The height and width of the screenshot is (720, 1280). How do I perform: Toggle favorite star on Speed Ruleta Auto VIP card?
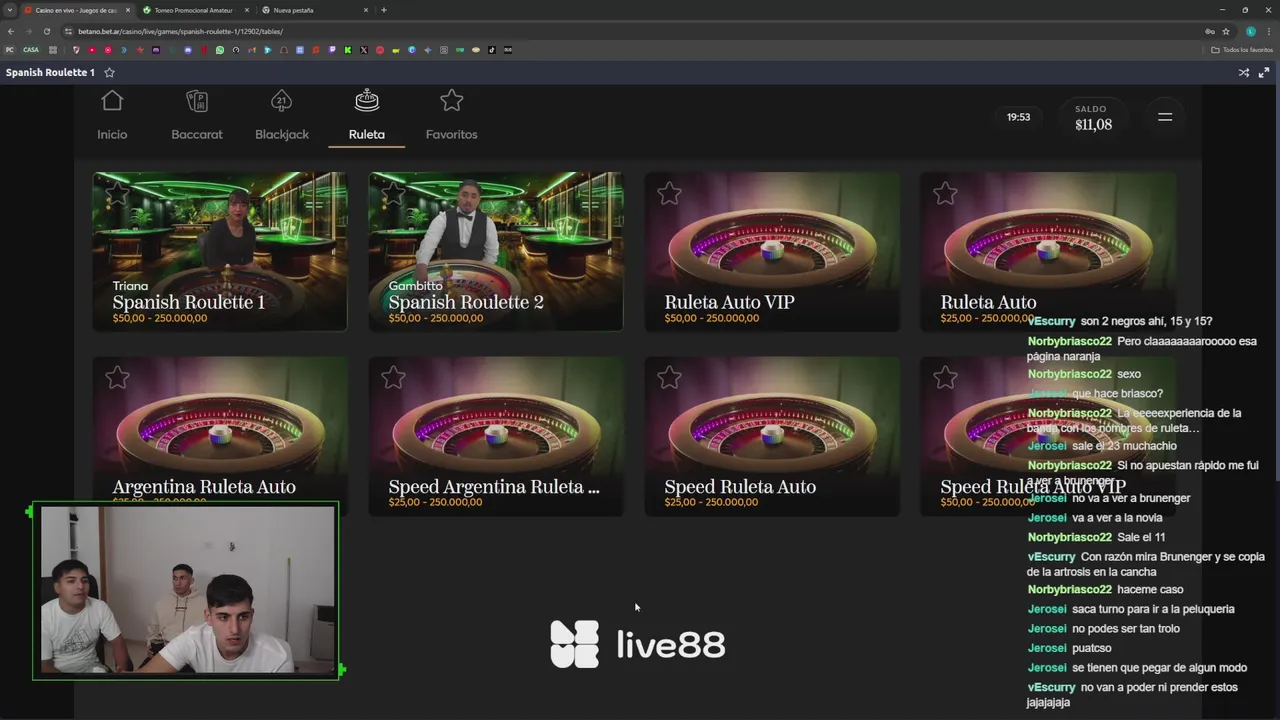tap(945, 377)
